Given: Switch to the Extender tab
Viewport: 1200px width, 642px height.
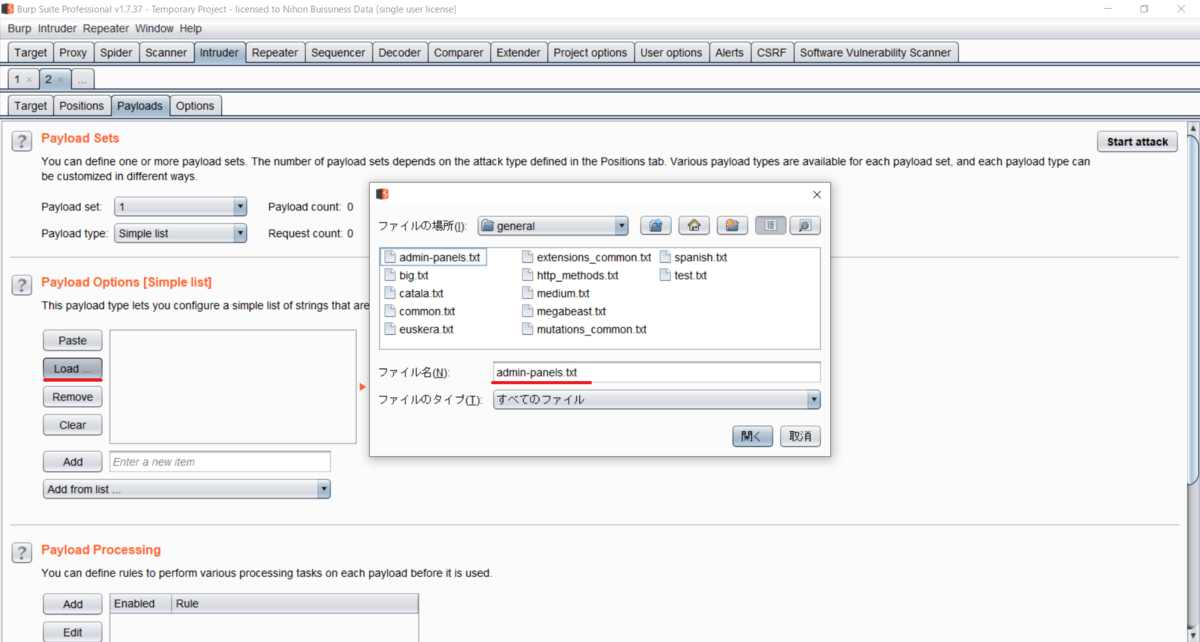Looking at the screenshot, I should 518,53.
